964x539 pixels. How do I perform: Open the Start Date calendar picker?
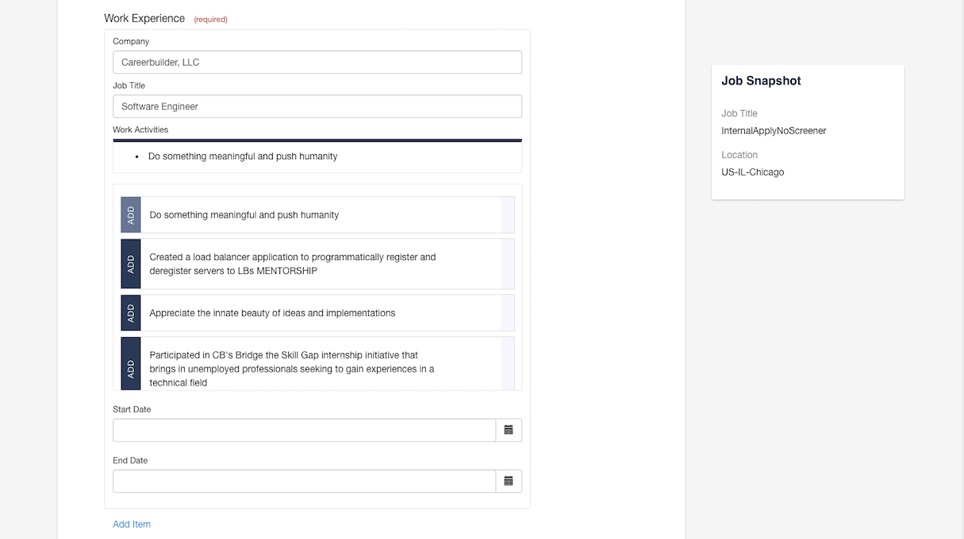click(x=508, y=430)
